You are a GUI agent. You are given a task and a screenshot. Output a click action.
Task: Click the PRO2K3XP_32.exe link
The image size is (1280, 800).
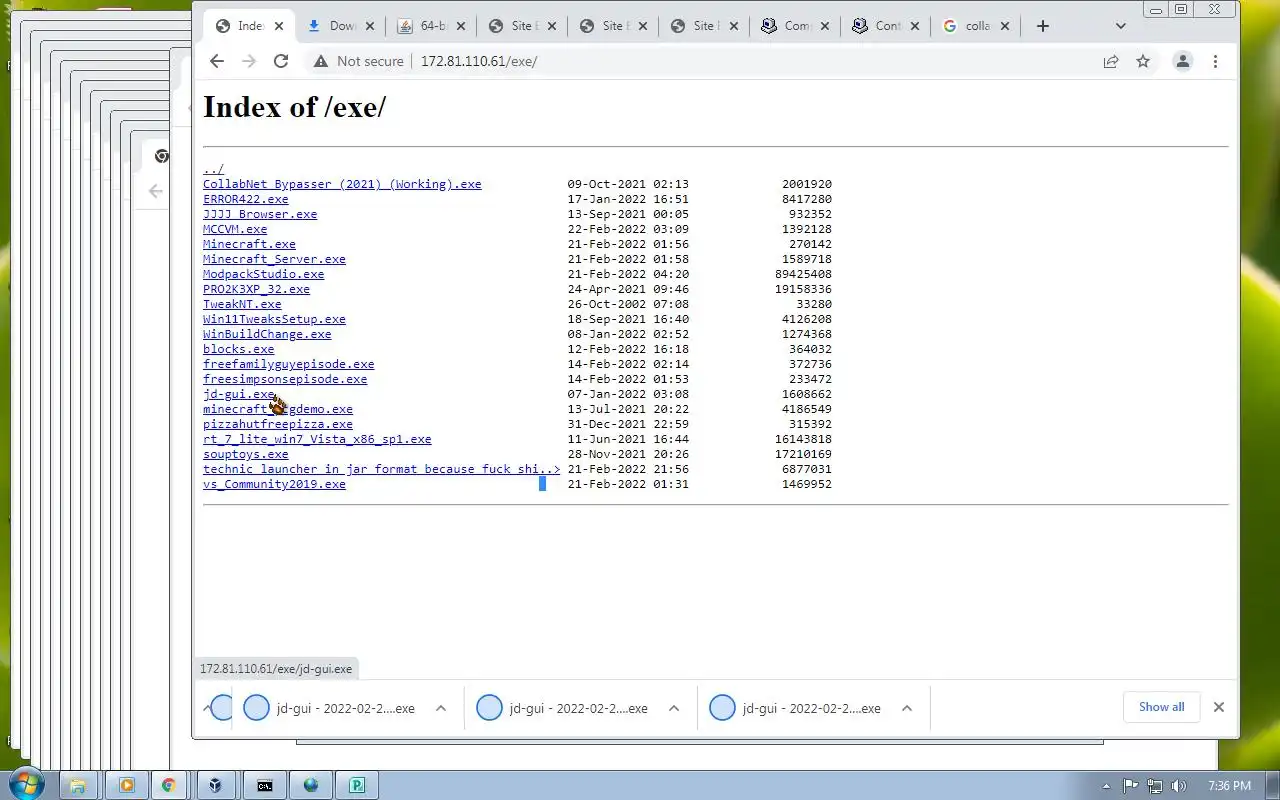256,289
